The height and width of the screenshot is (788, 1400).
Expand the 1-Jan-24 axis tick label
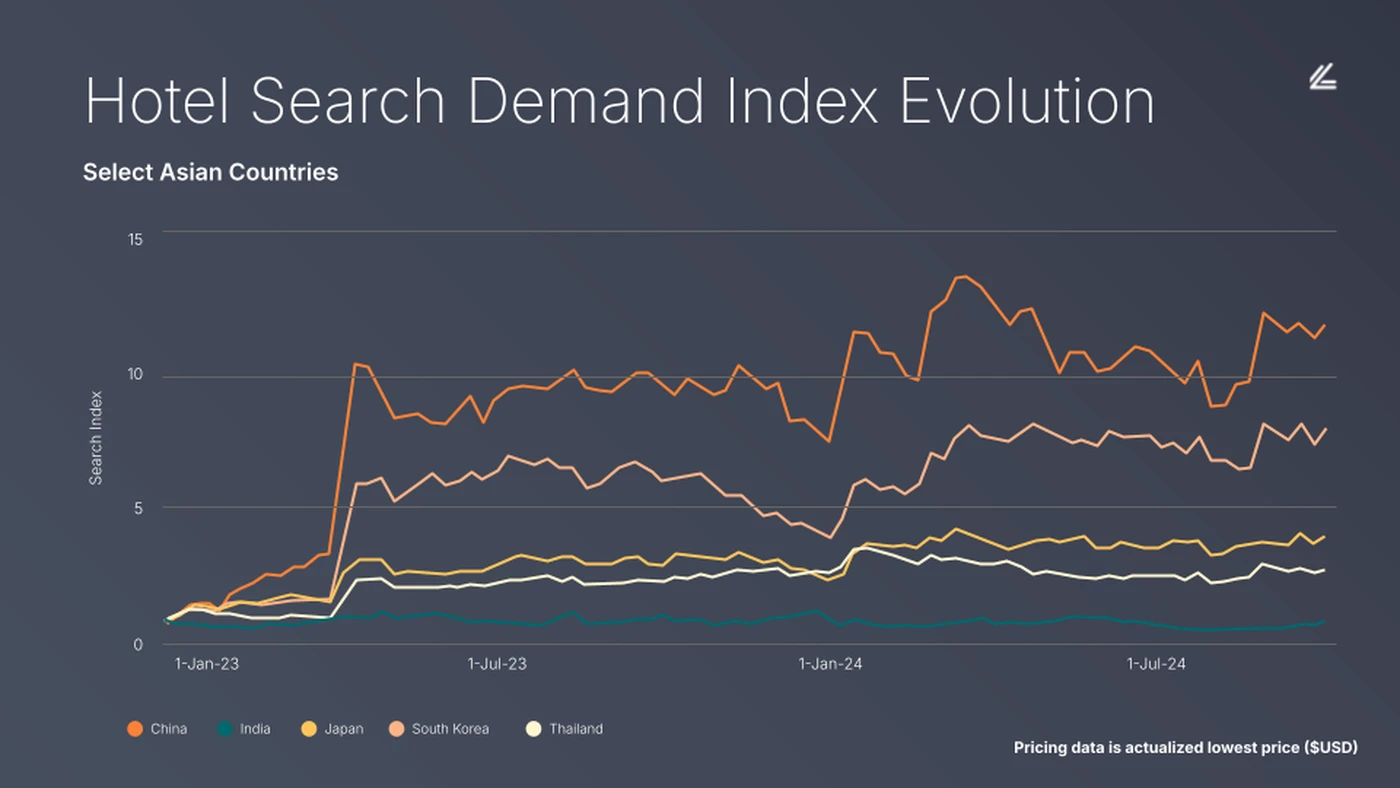click(x=830, y=663)
